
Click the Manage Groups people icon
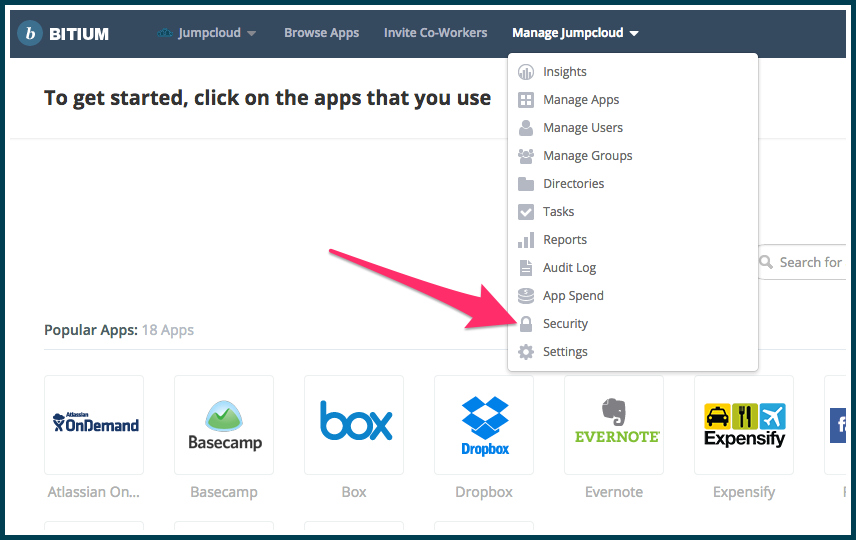(525, 156)
